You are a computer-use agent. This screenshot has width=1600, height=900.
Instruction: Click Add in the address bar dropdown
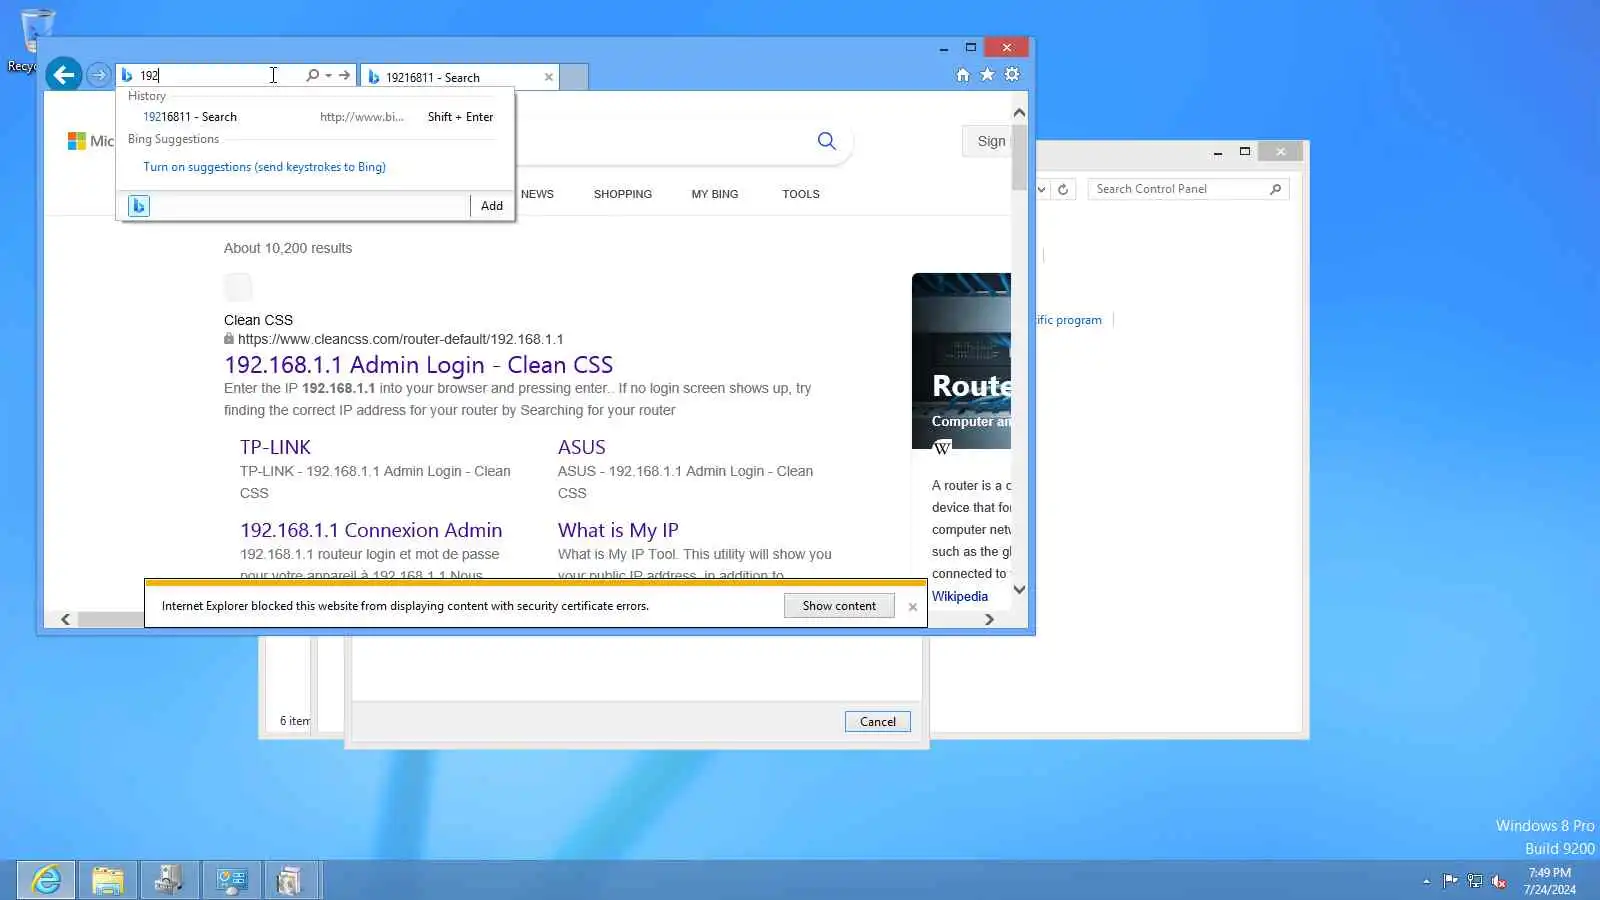tap(492, 206)
